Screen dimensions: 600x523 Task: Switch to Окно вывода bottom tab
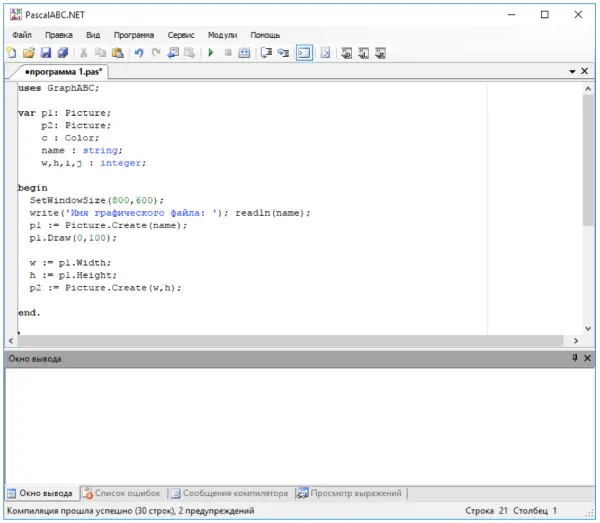(41, 493)
